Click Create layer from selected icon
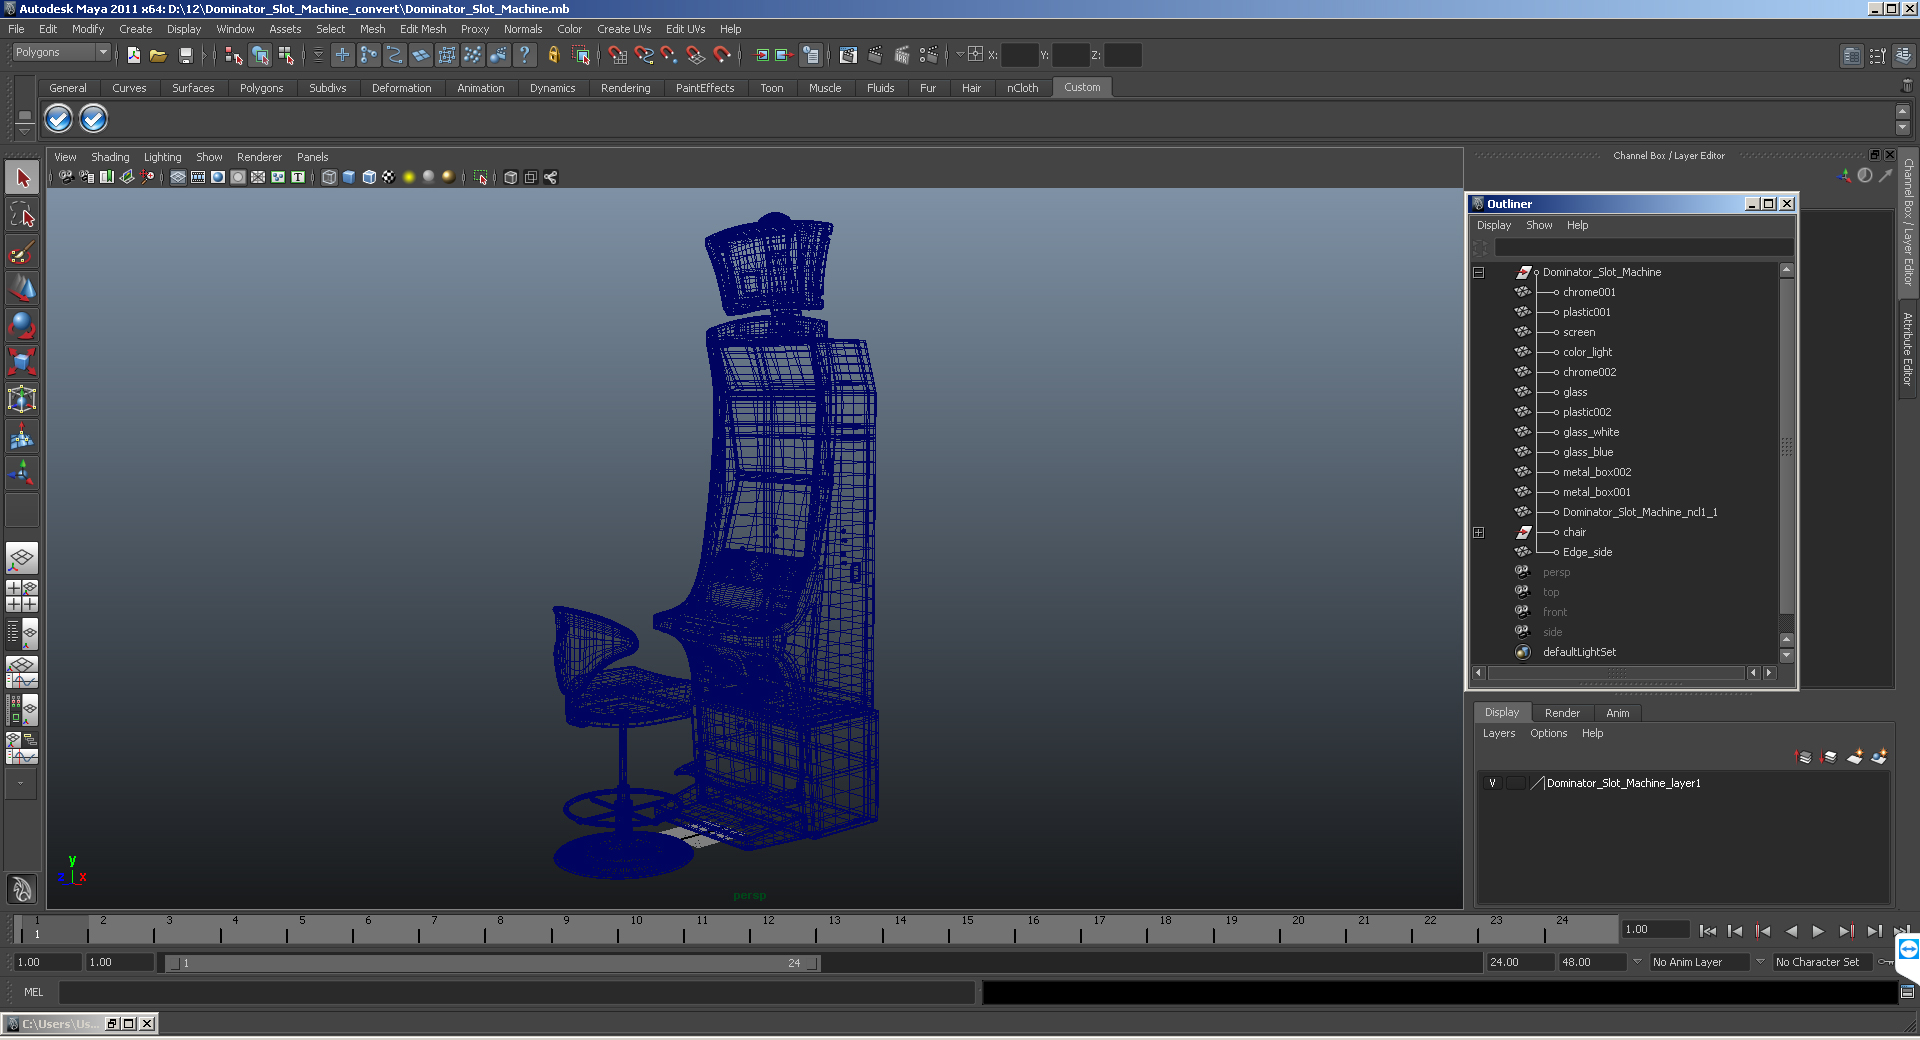Viewport: 1920px width, 1040px height. tap(1879, 757)
